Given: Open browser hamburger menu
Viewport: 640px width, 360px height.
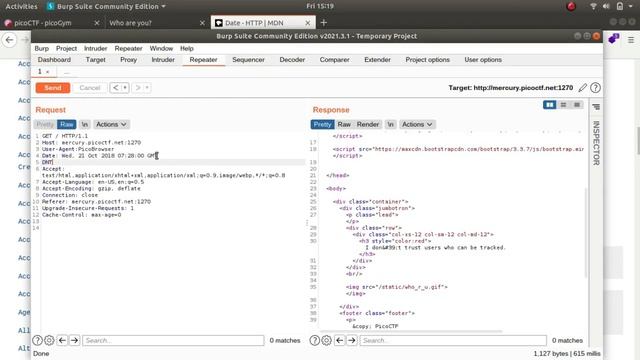Looking at the screenshot, I should 631,40.
